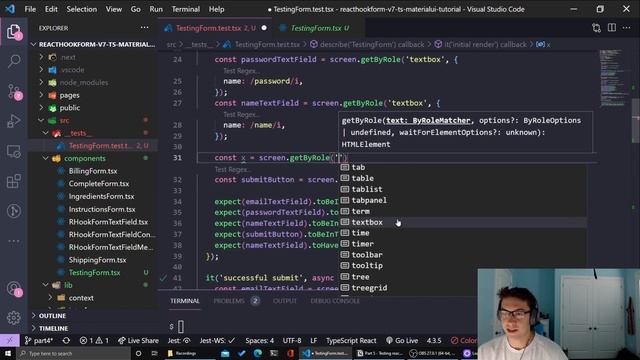Image resolution: width=640 pixels, height=360 pixels.
Task: Open the File menu
Action: click(x=30, y=9)
